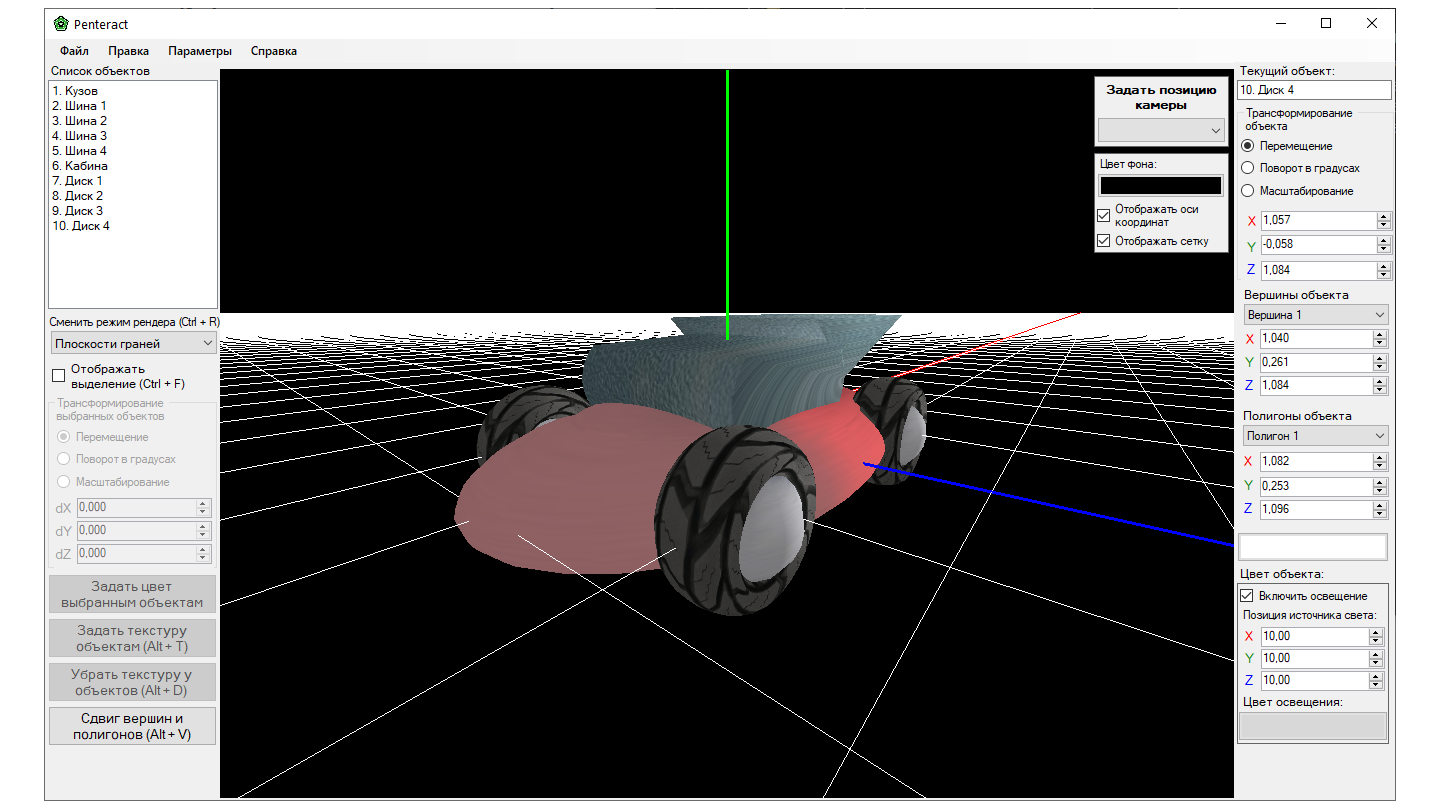This screenshot has width=1440, height=810.
Task: Click the black background color swatch
Action: point(1161,185)
